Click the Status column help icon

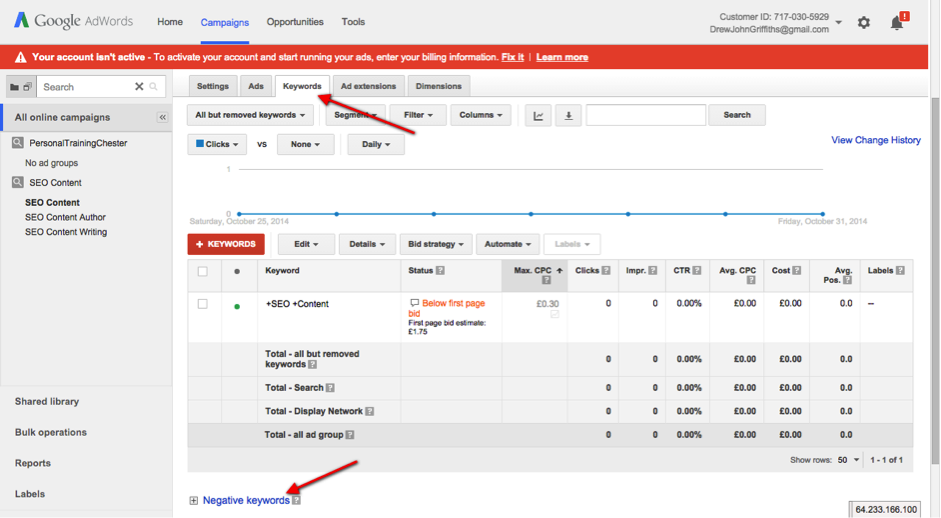tap(440, 271)
